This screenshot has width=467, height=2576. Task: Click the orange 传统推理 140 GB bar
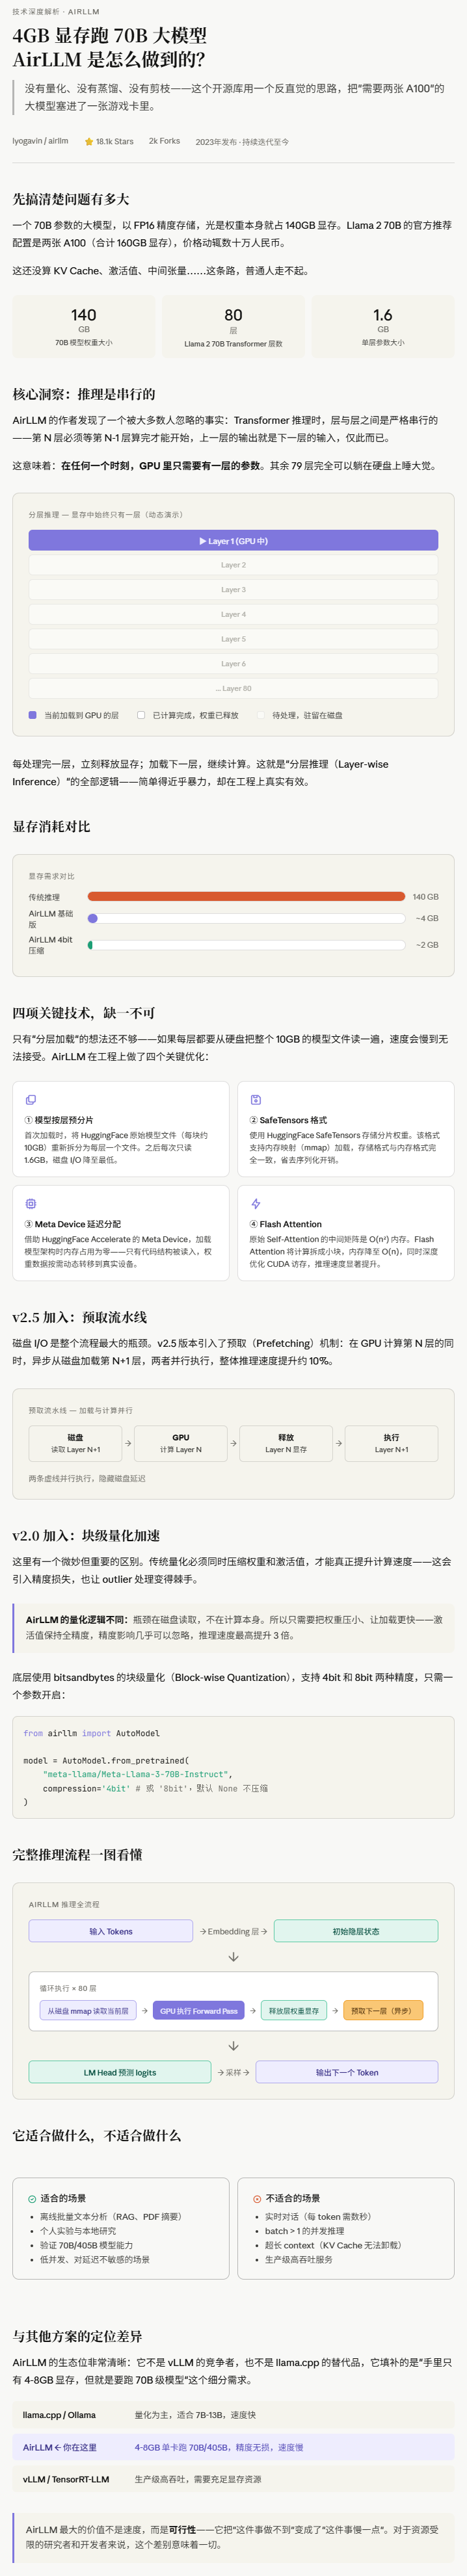pos(246,897)
